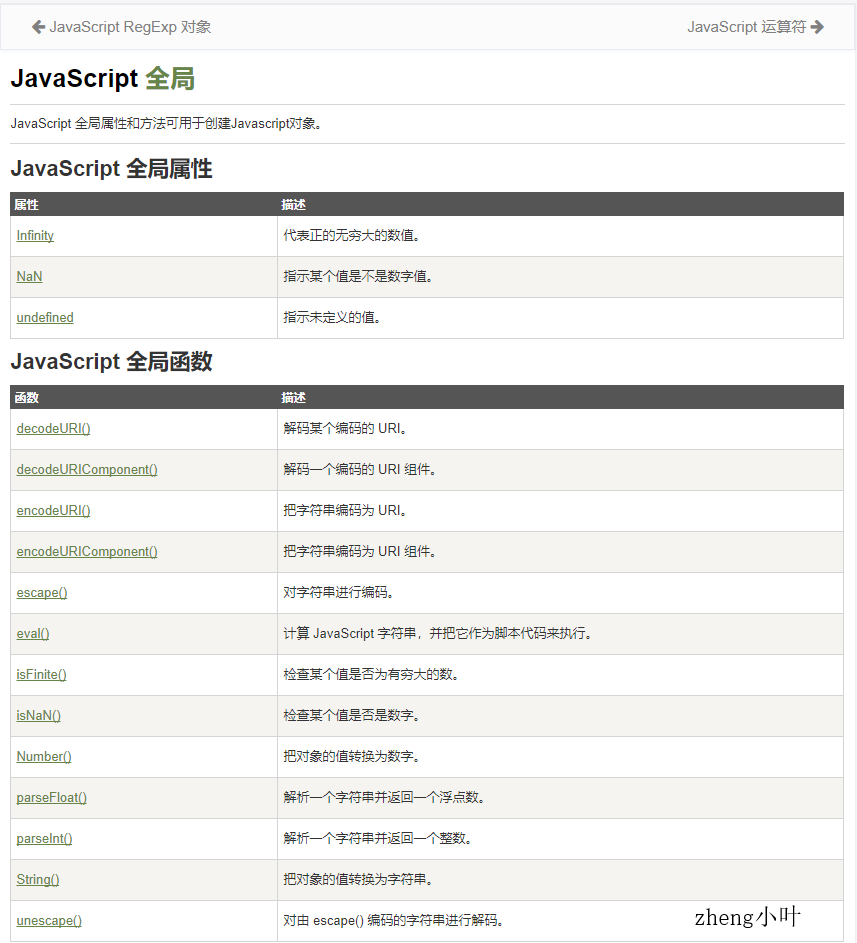Screen dimensions: 857x943
Task: Select the description 把对象的值转换为数字。
Action: (352, 757)
